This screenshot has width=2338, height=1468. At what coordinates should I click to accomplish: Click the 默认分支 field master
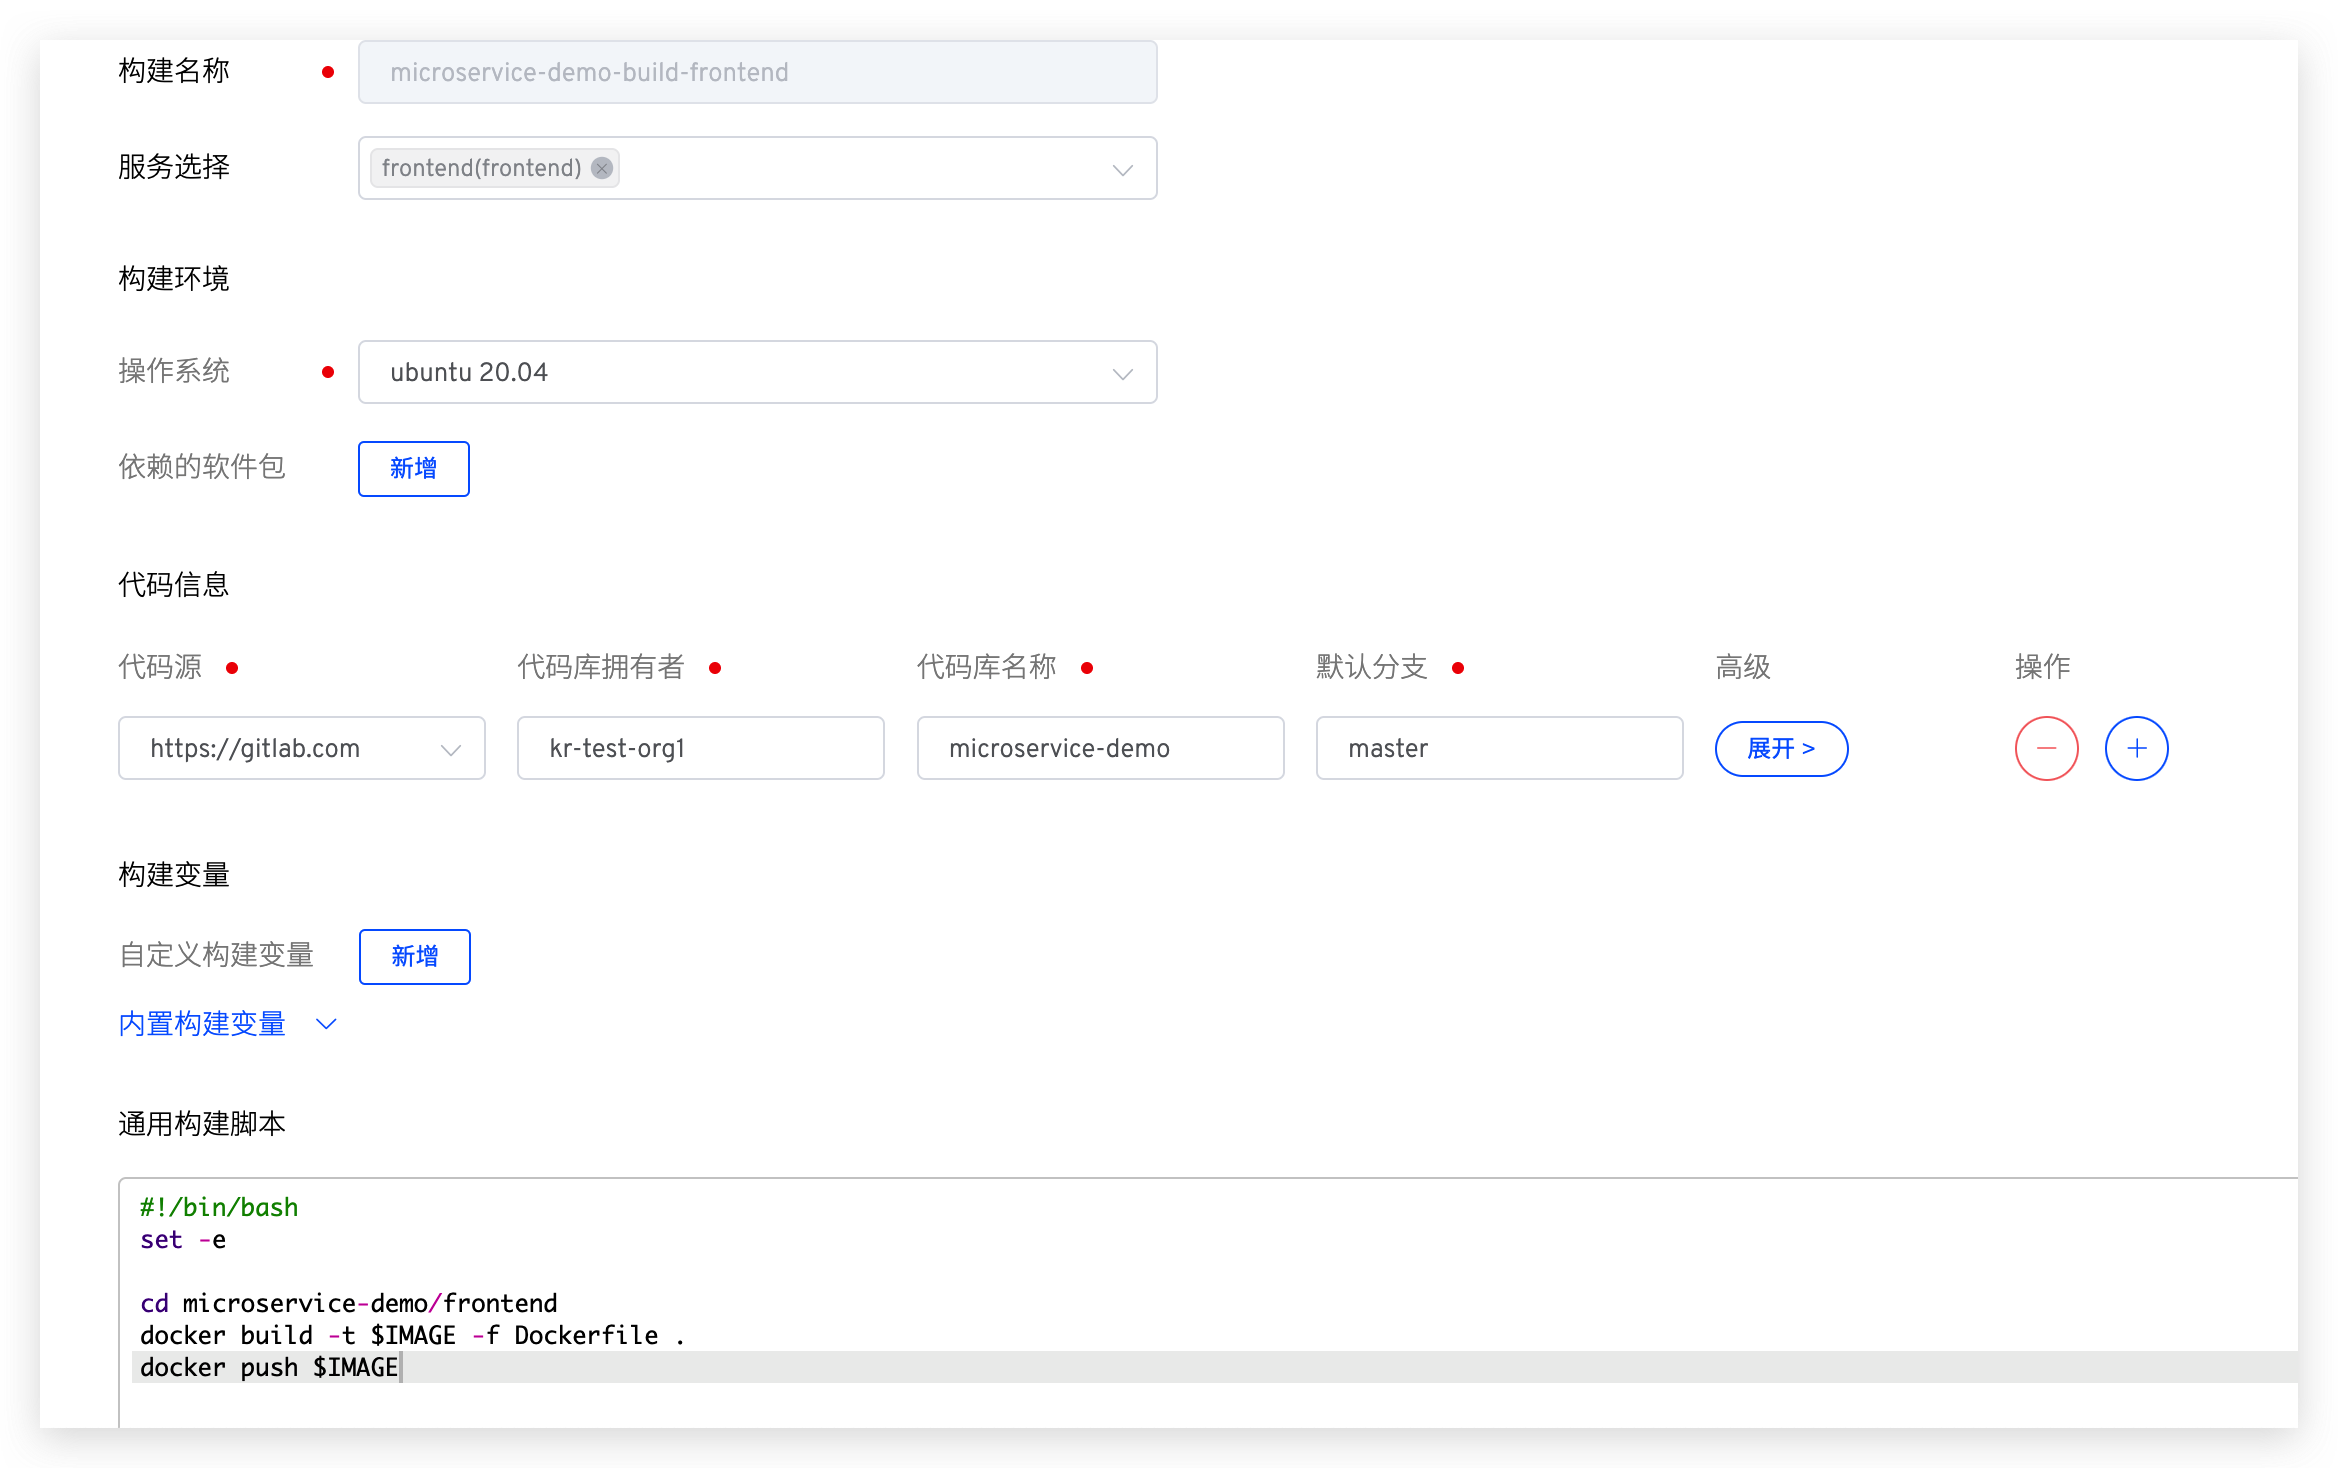click(x=1499, y=748)
